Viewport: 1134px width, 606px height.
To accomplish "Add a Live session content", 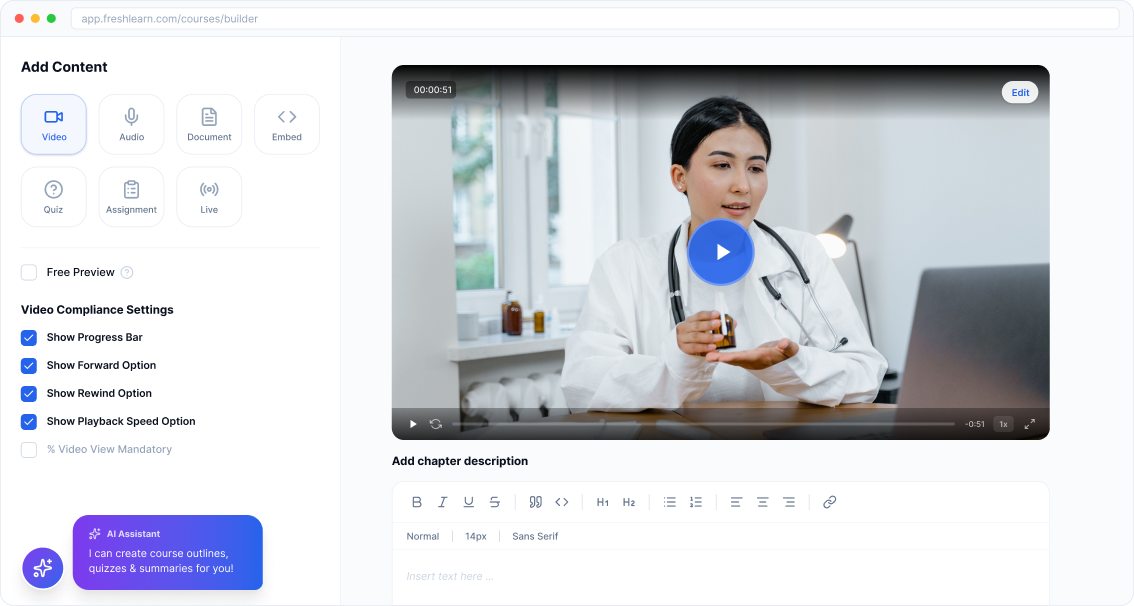I will tap(209, 197).
